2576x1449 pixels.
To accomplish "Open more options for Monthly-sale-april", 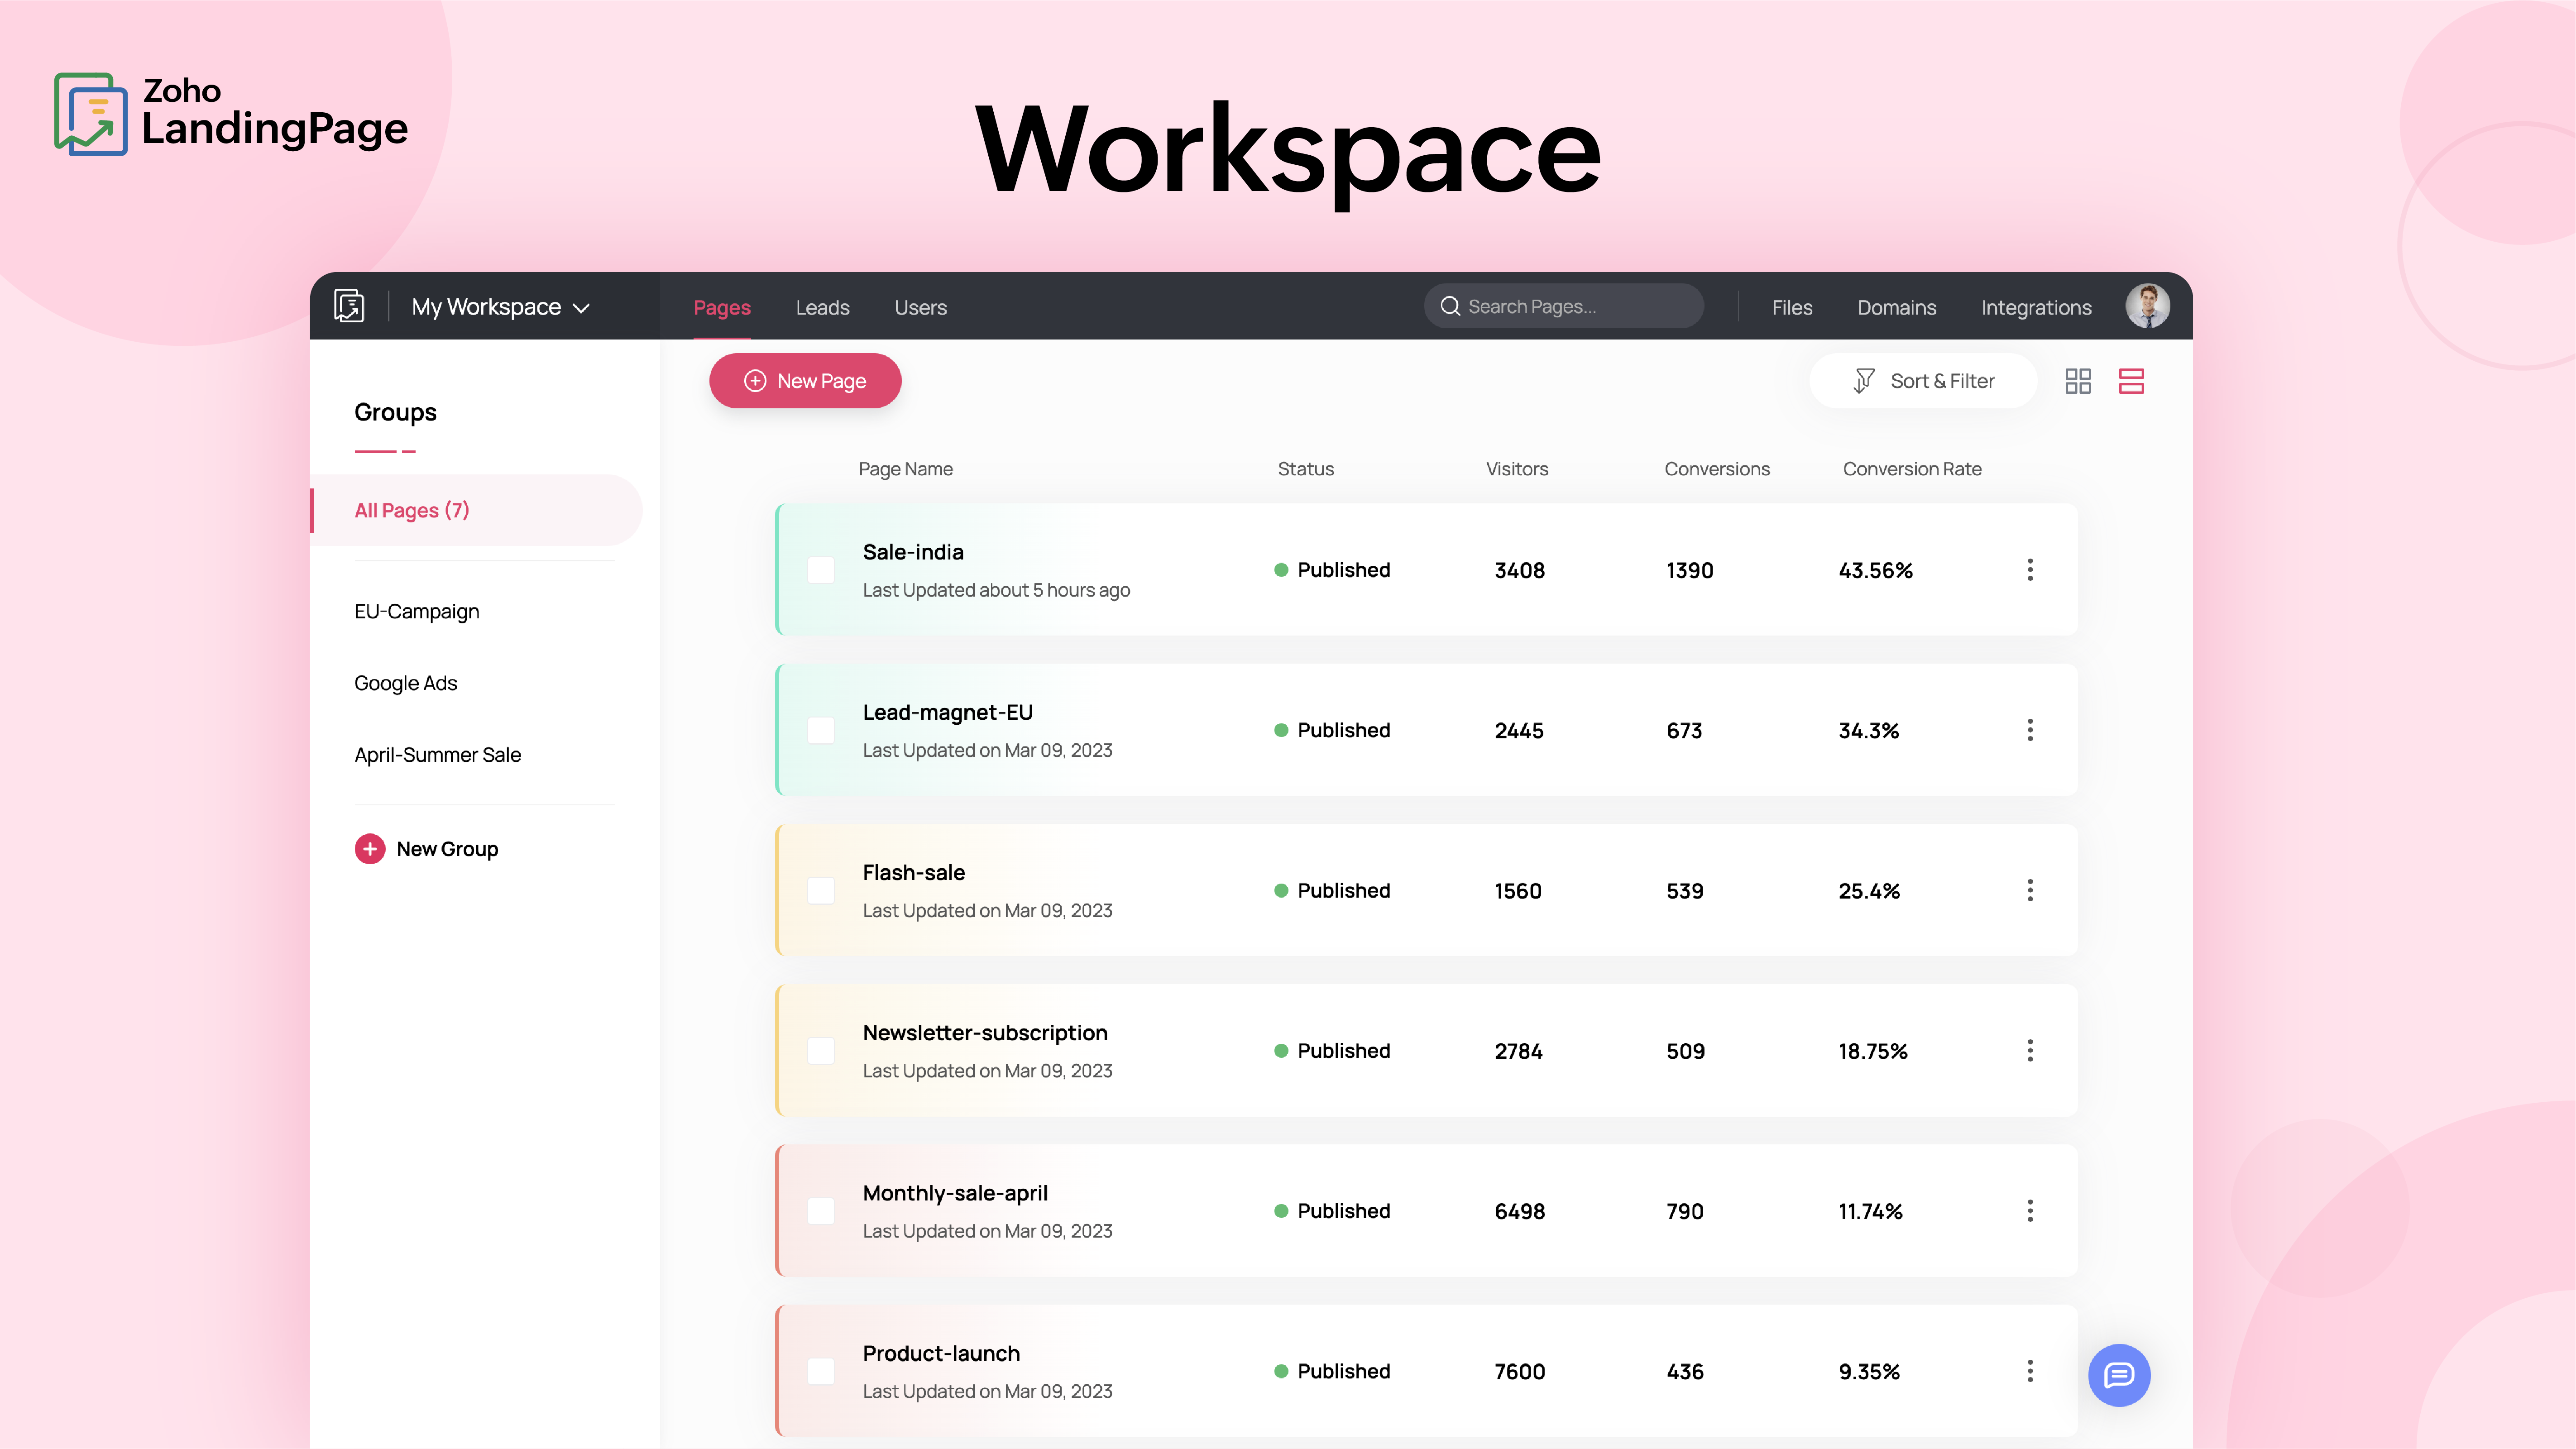I will pyautogui.click(x=2030, y=1211).
